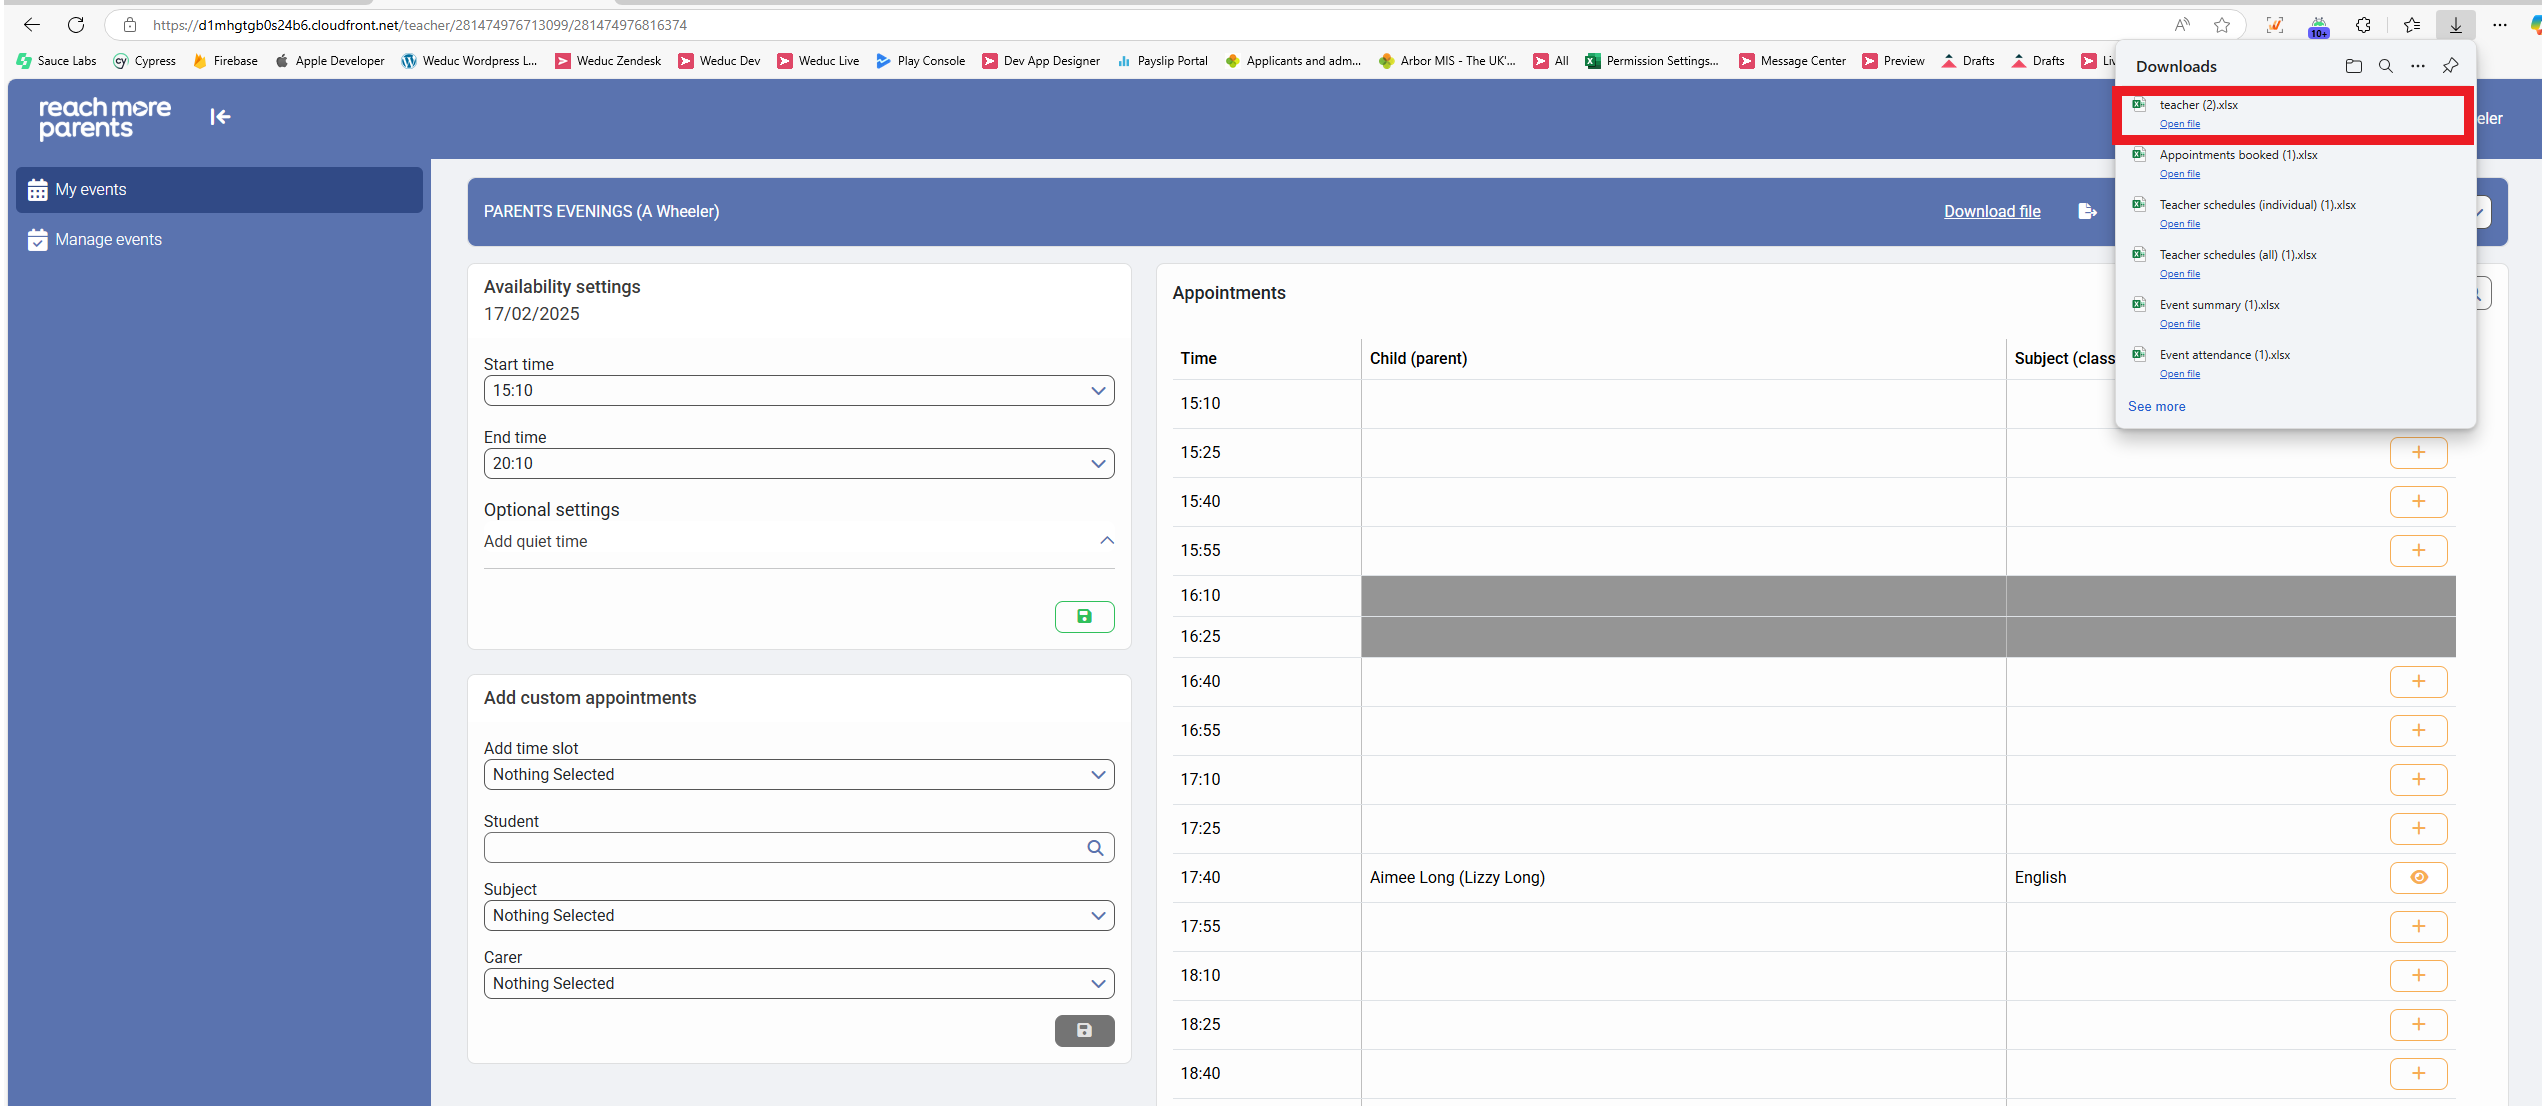Click the search icon in the Student field
This screenshot has height=1106, width=2546.
(x=1095, y=848)
